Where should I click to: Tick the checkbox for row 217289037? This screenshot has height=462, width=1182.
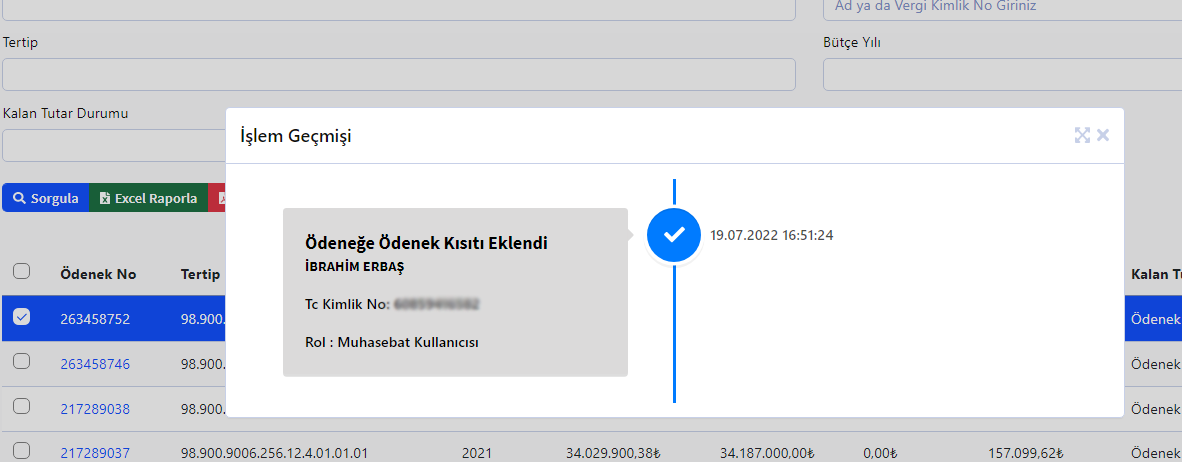click(x=21, y=451)
